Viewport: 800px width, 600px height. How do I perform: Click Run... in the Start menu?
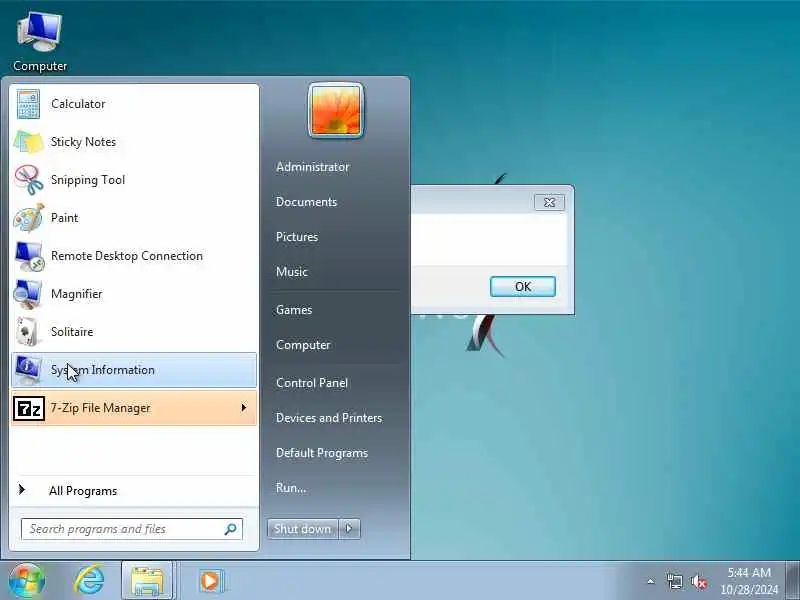(x=291, y=488)
